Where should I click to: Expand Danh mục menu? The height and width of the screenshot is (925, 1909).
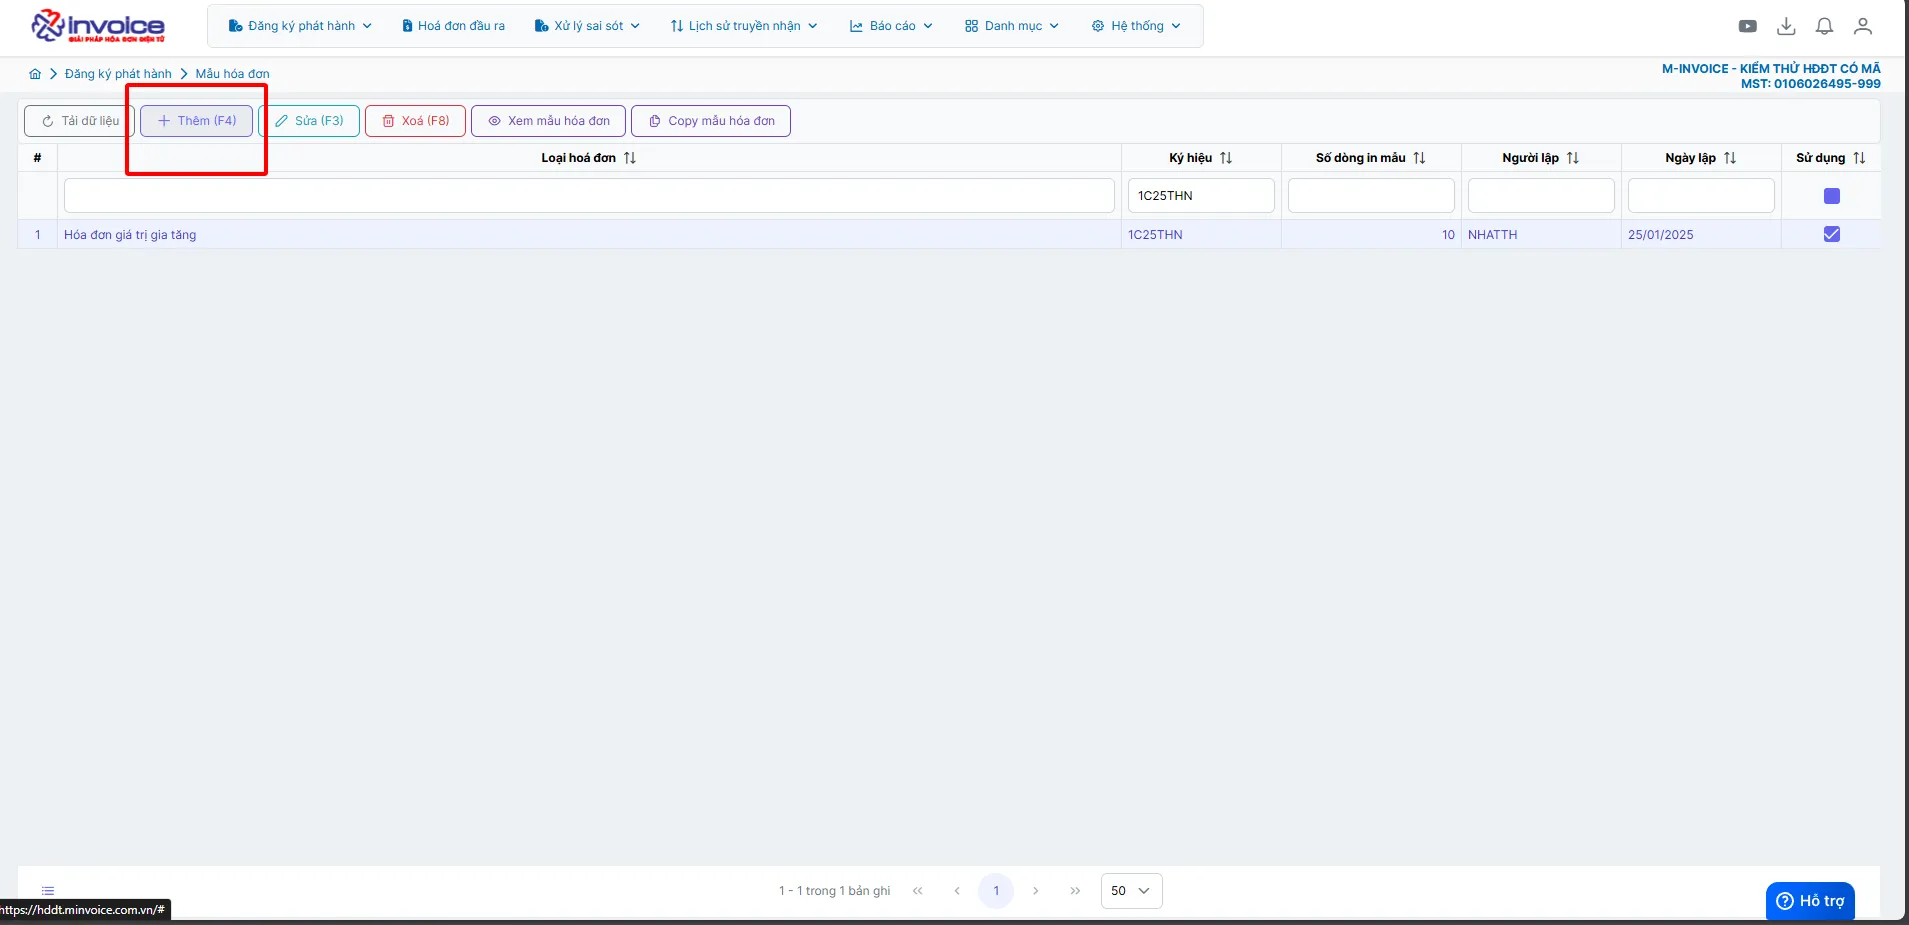point(1012,26)
